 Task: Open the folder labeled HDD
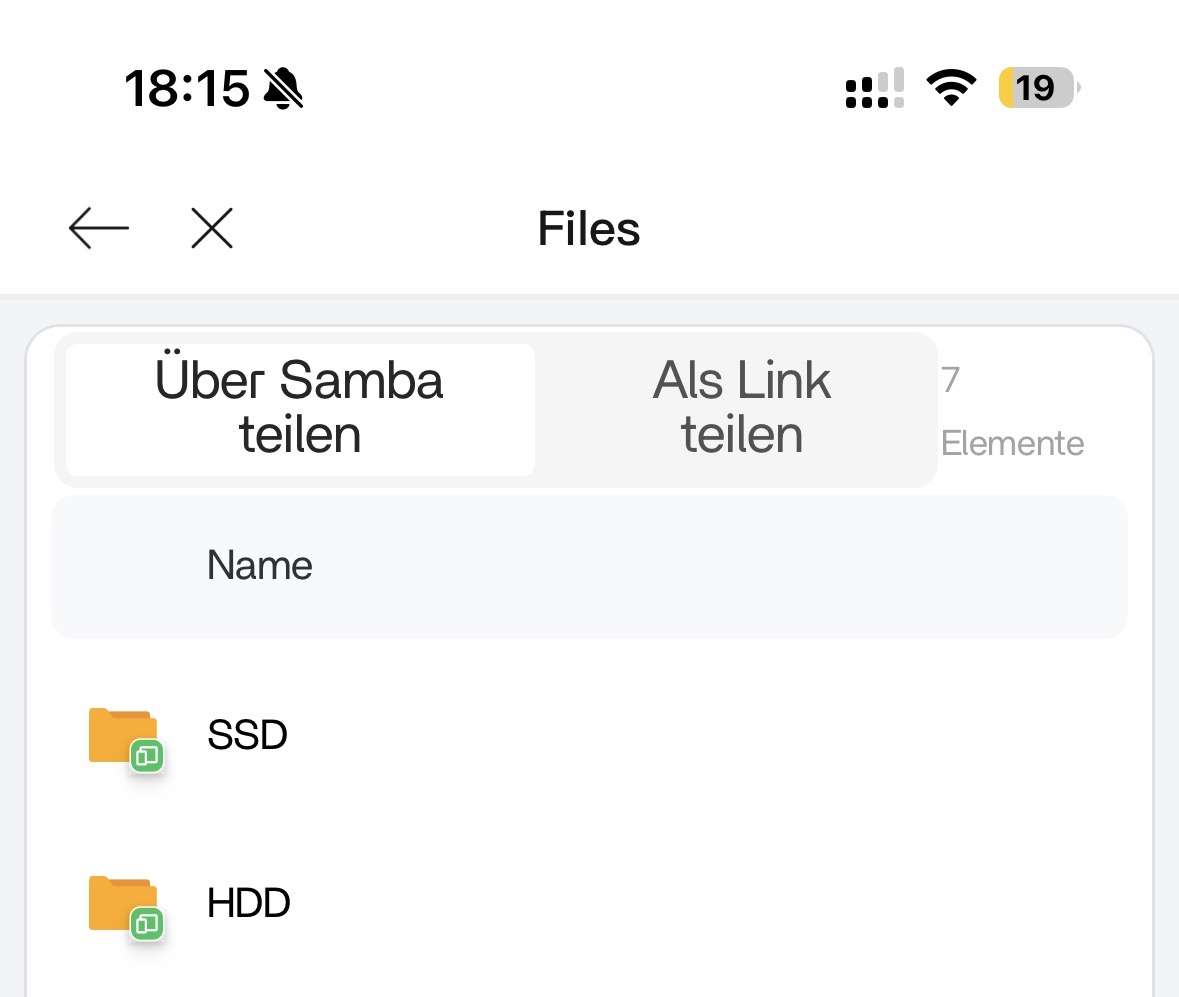[x=249, y=903]
